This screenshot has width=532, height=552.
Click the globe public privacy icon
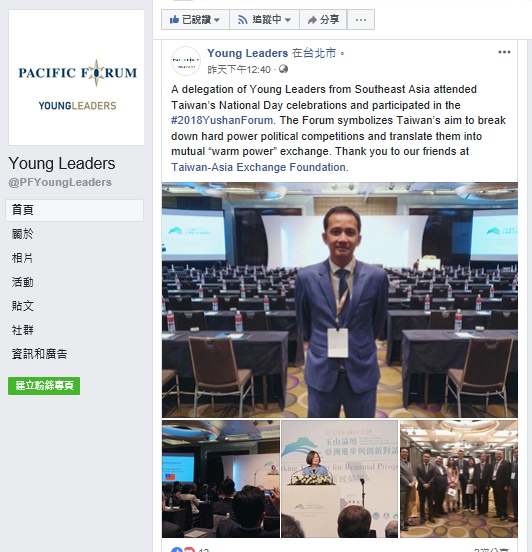pos(283,69)
